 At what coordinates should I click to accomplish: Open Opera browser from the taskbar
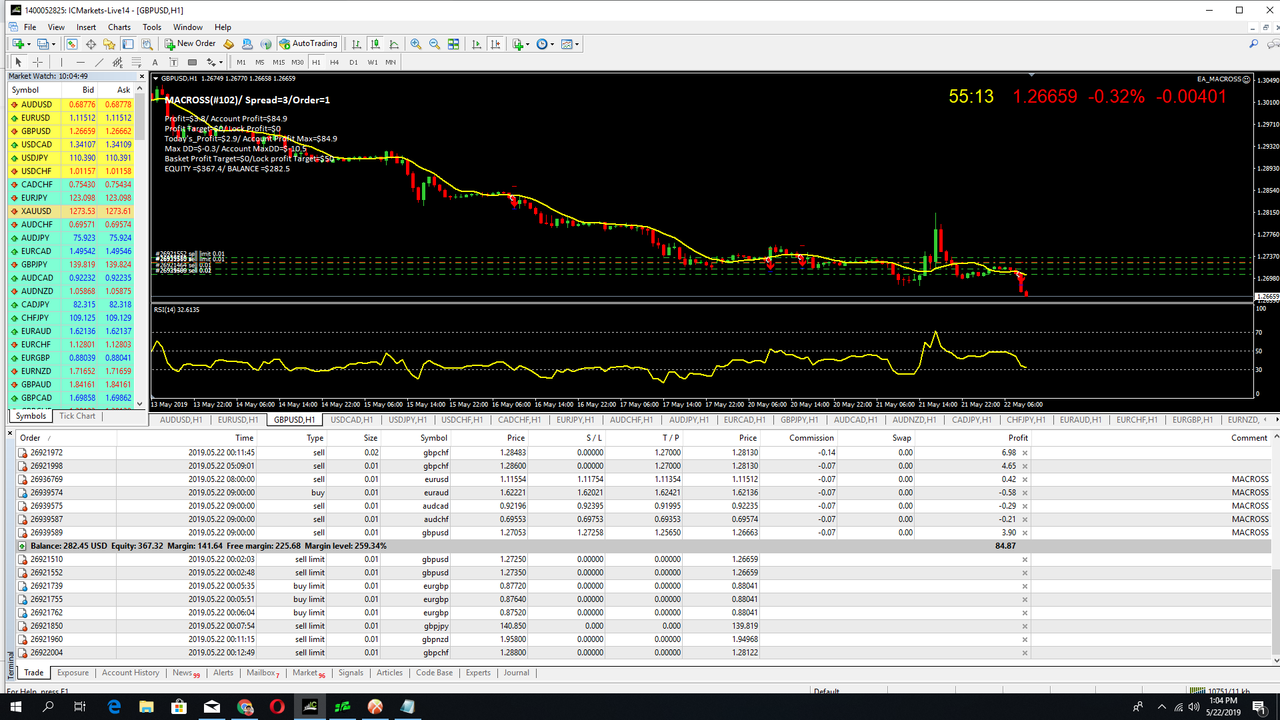[277, 706]
